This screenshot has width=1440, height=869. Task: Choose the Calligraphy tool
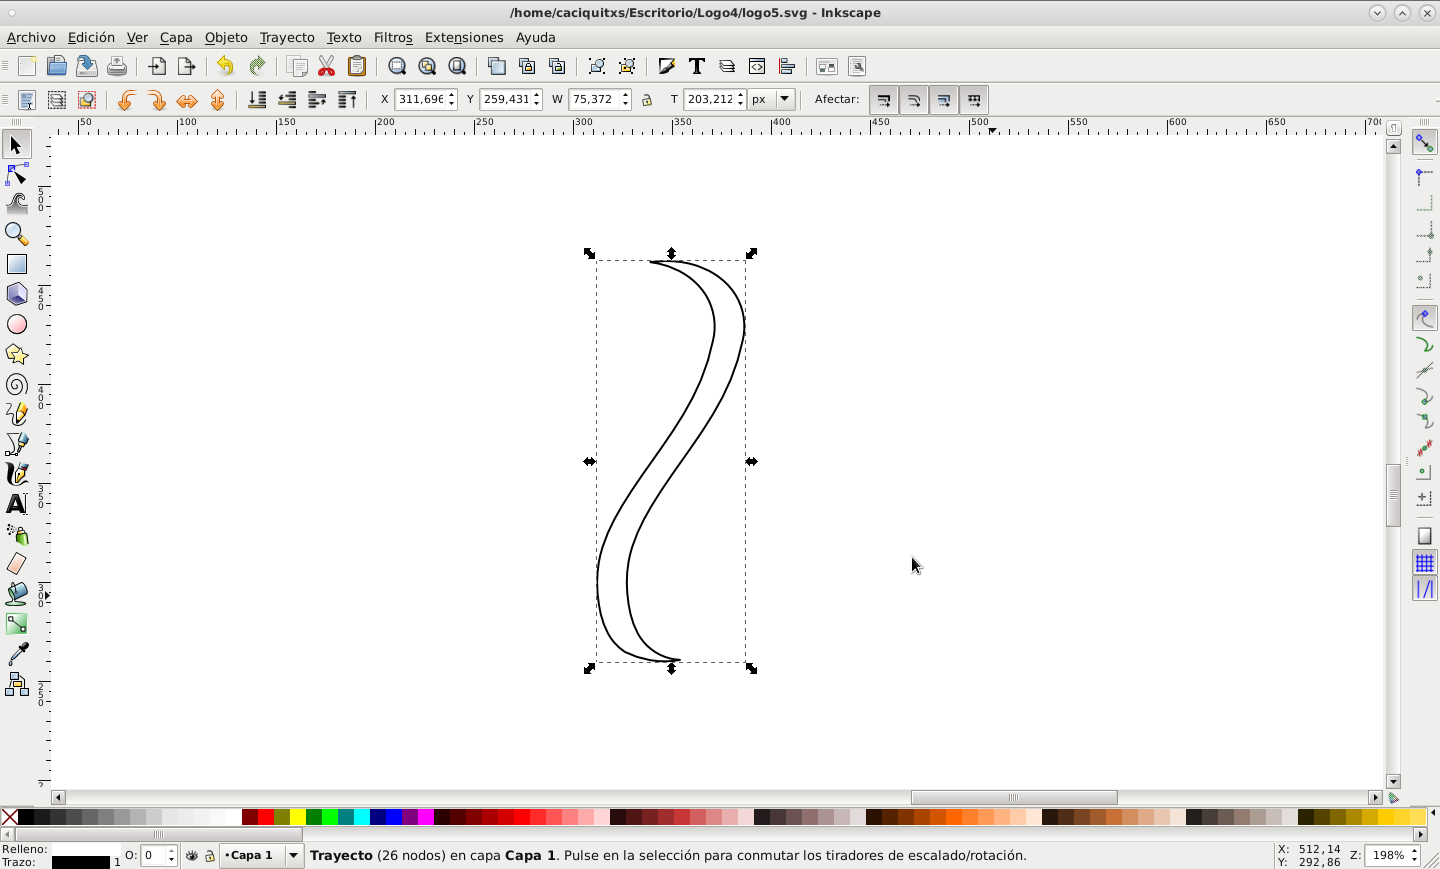[17, 474]
